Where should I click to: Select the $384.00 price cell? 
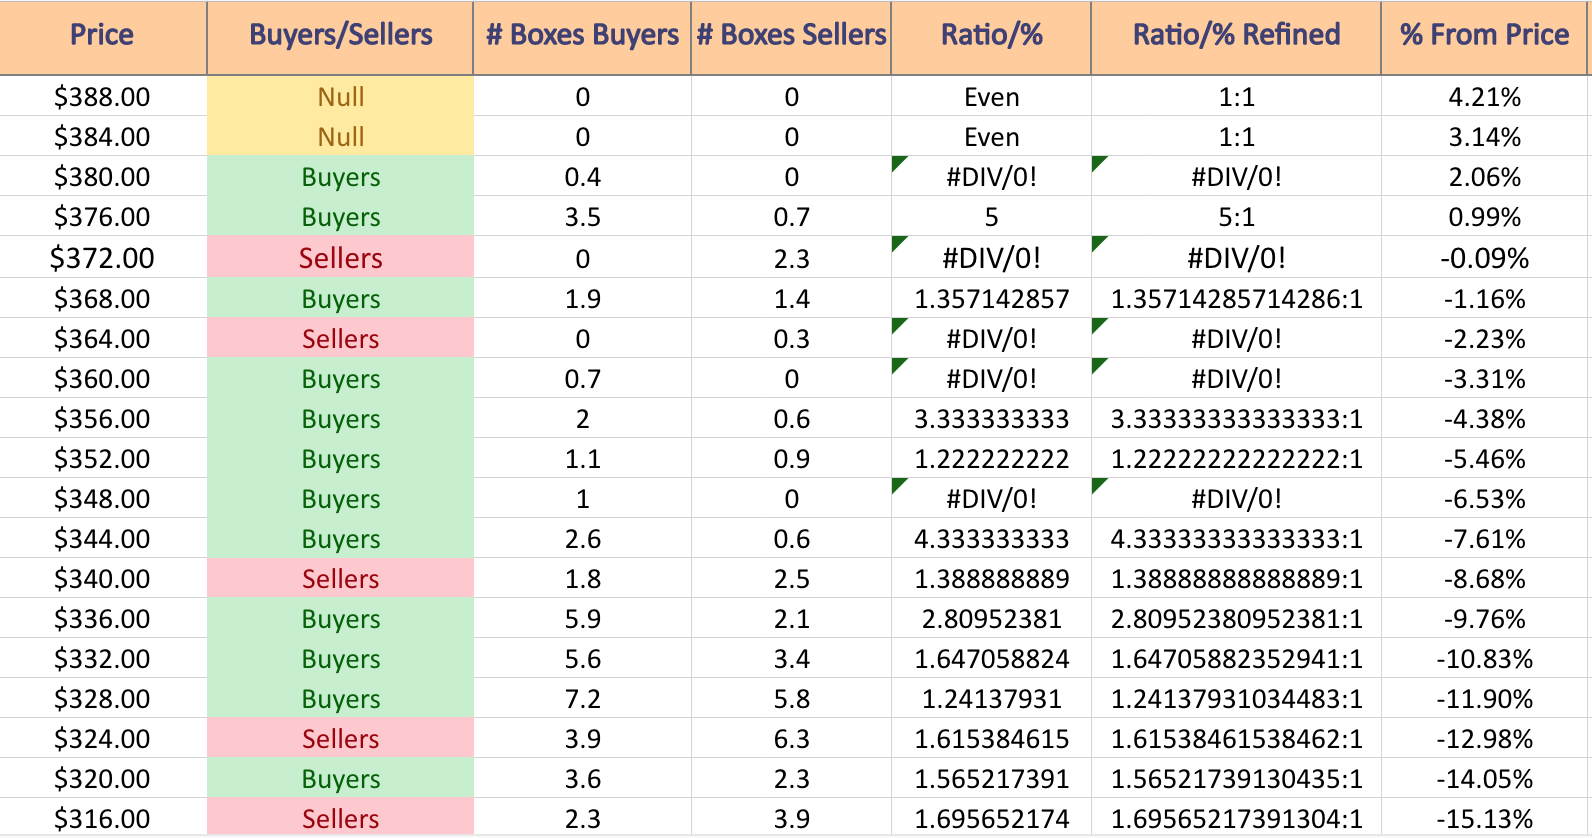pos(102,137)
